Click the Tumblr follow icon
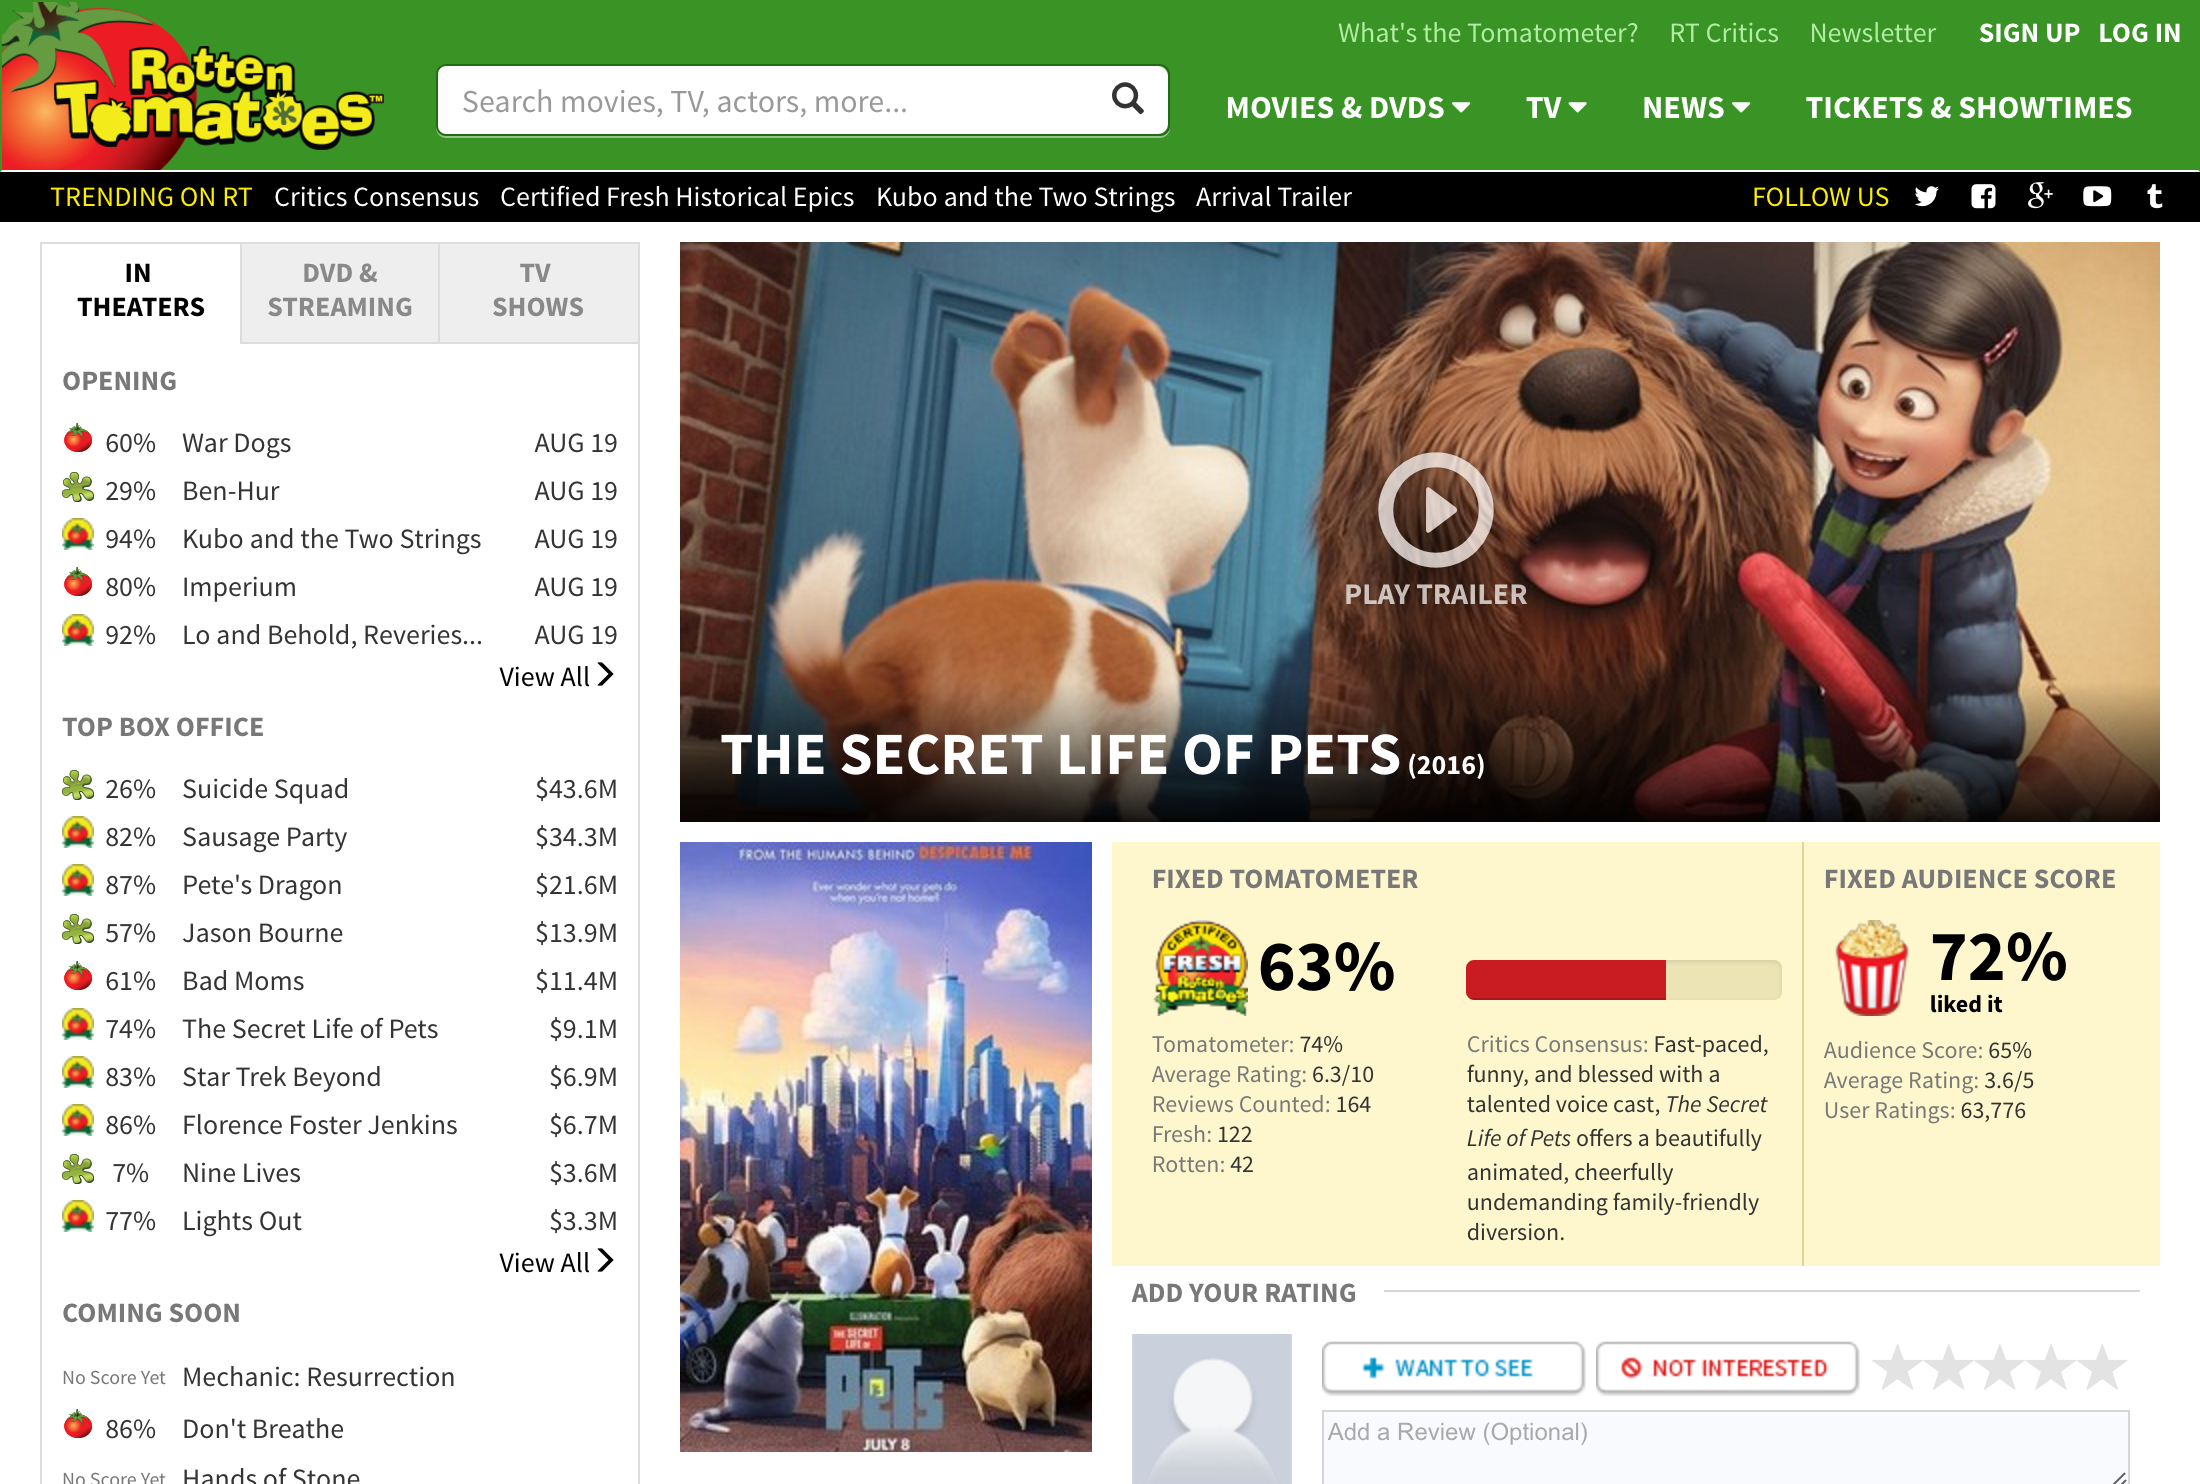The image size is (2200, 1484). (x=2154, y=197)
